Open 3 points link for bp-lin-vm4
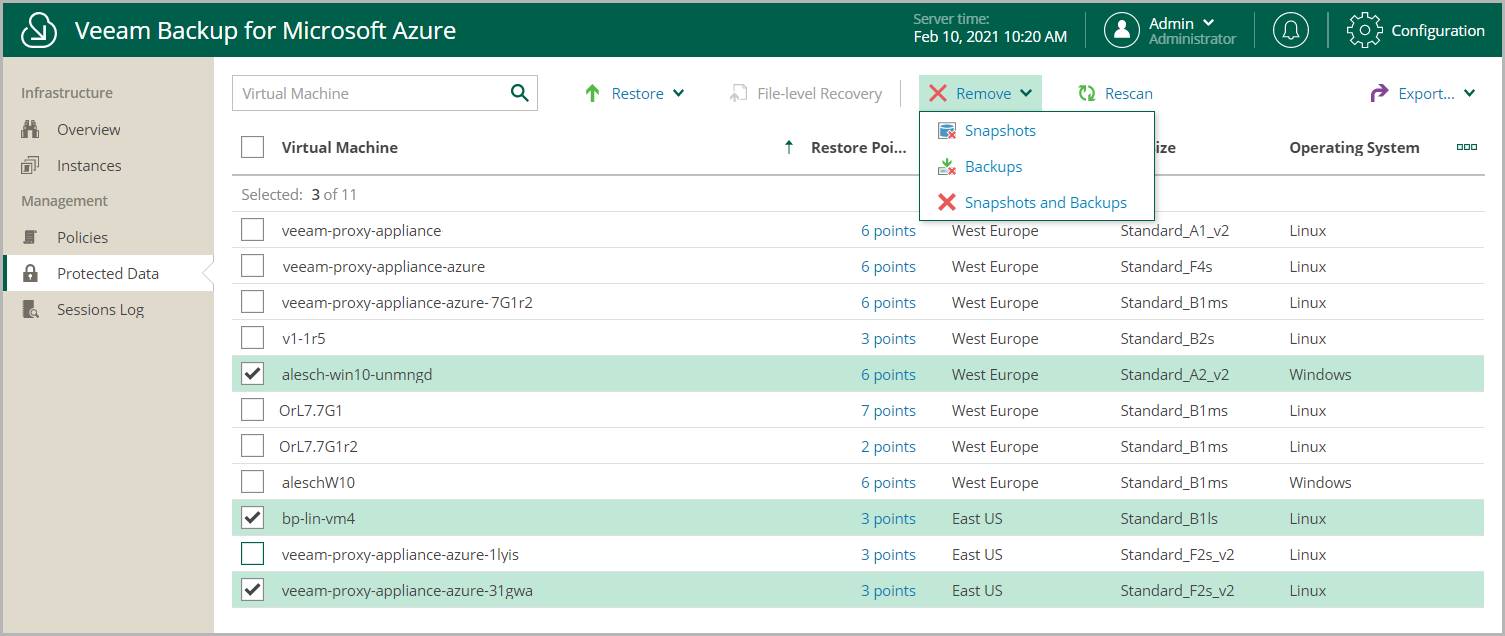The height and width of the screenshot is (636, 1505). click(888, 518)
